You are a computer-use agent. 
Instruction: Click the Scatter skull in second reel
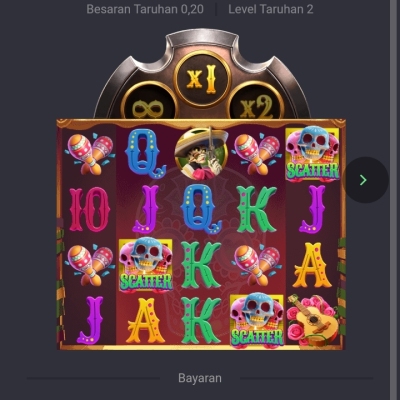pyautogui.click(x=146, y=265)
